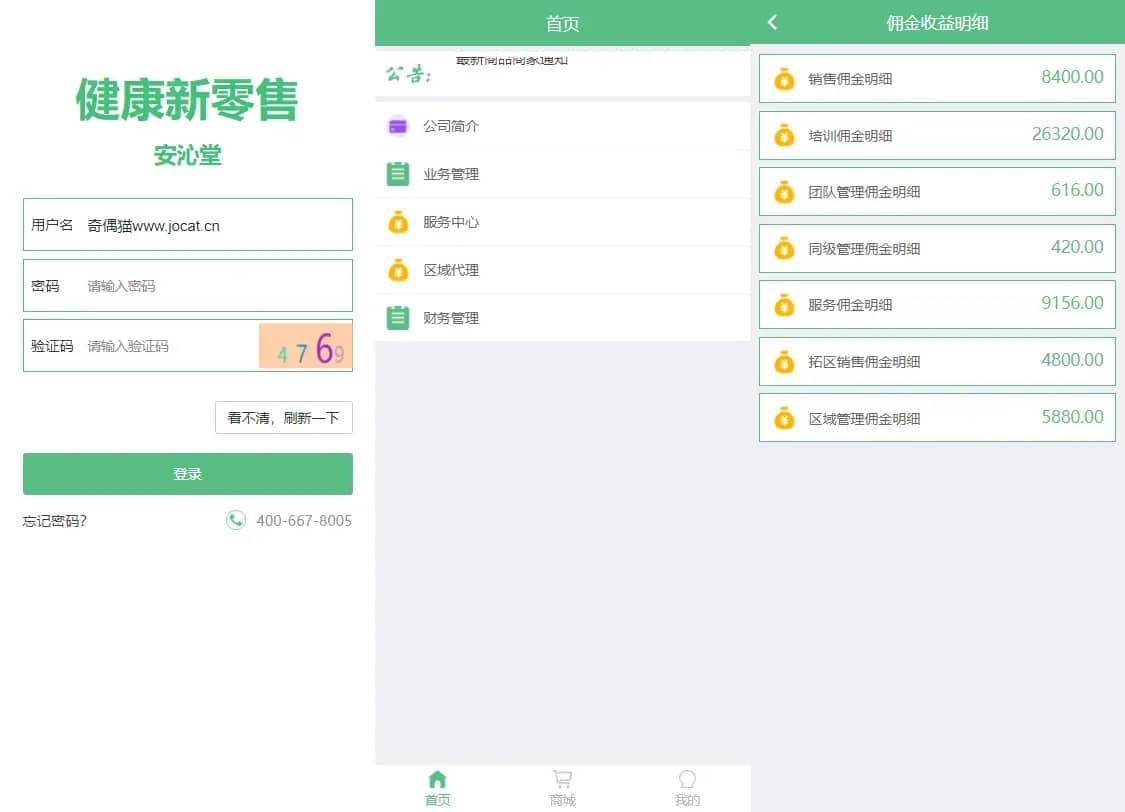Screen dimensions: 1125x812
Task: Click the 佣金收益明细 page title
Action: (937, 23)
